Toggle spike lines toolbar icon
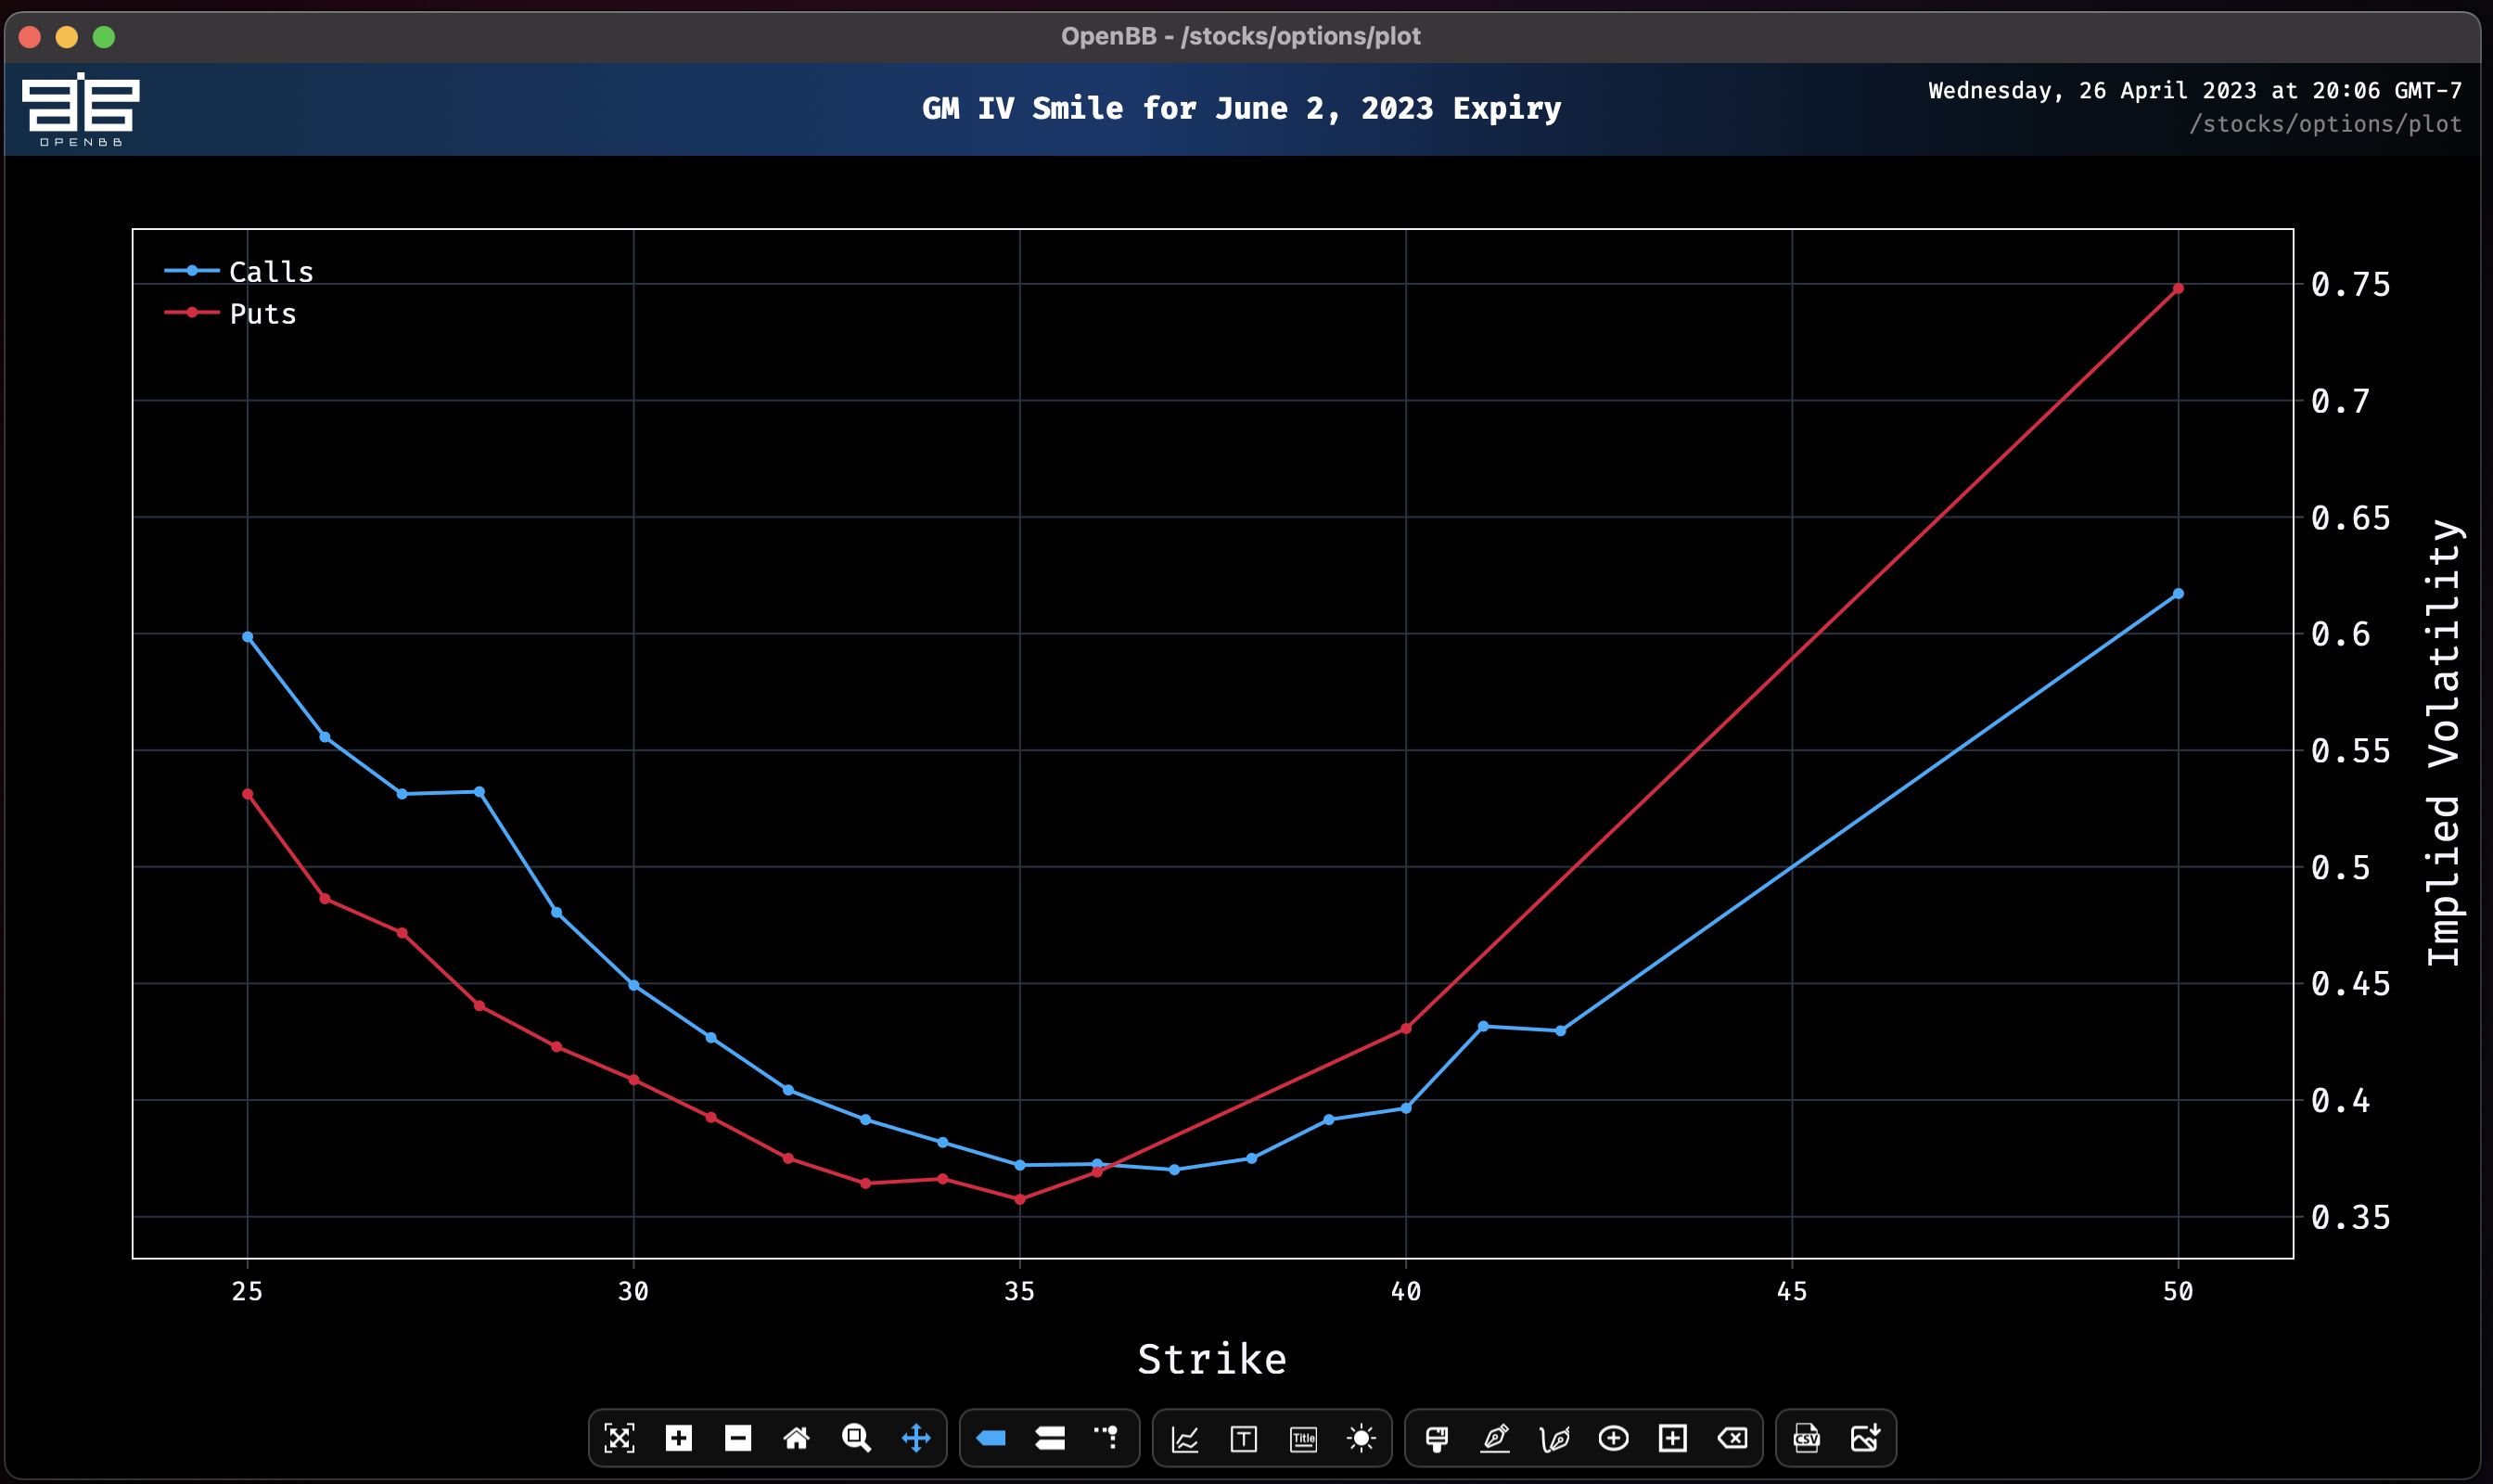2493x1484 pixels. click(x=1107, y=1438)
